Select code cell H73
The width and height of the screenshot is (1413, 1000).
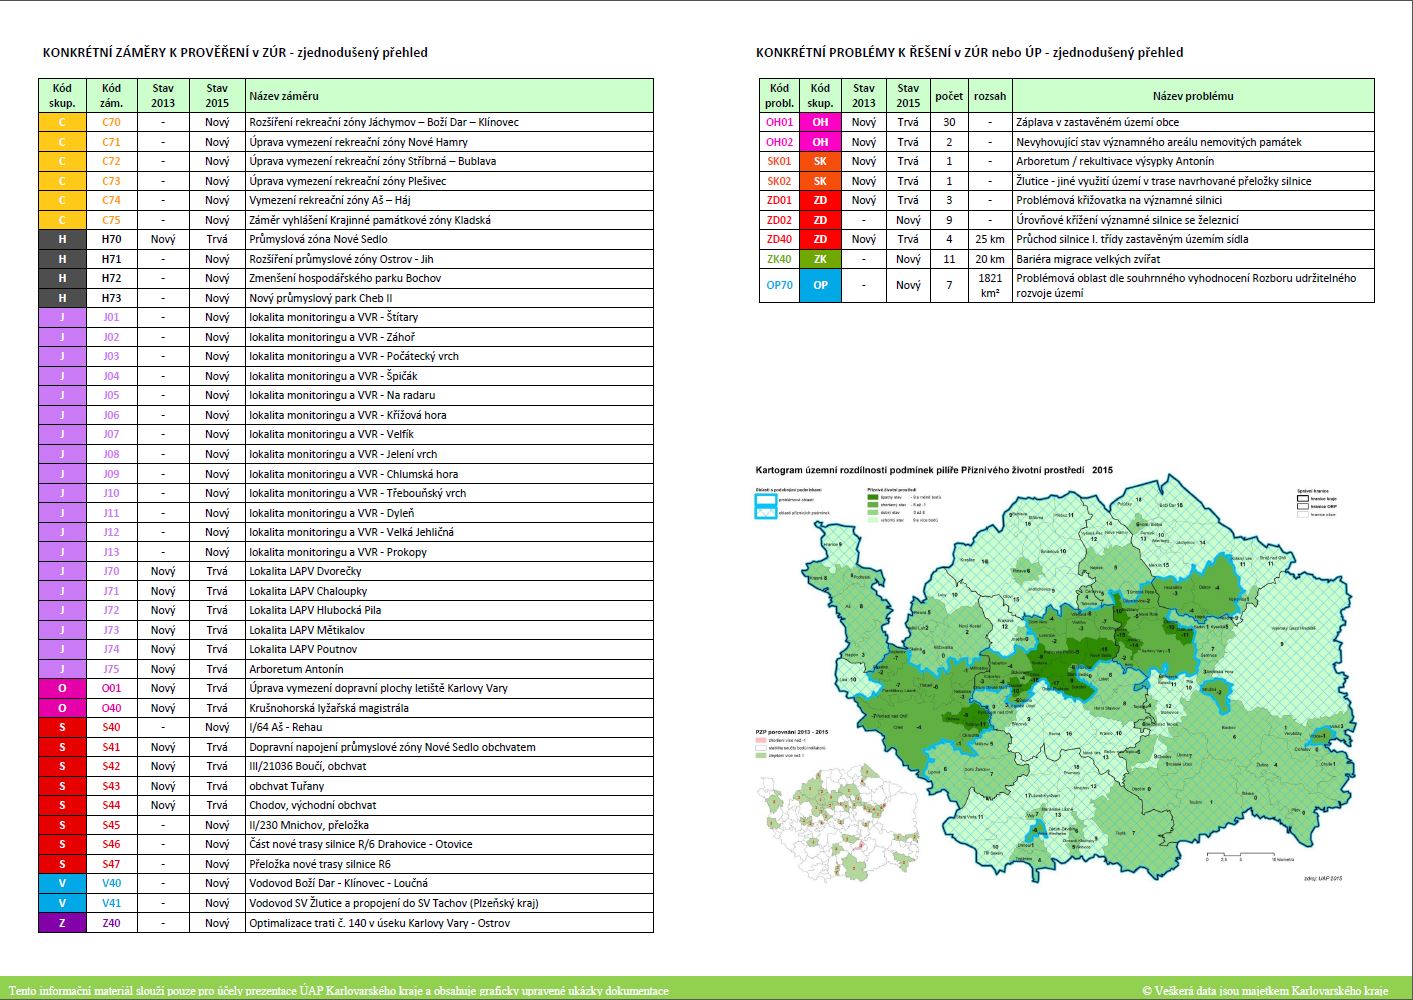click(111, 298)
